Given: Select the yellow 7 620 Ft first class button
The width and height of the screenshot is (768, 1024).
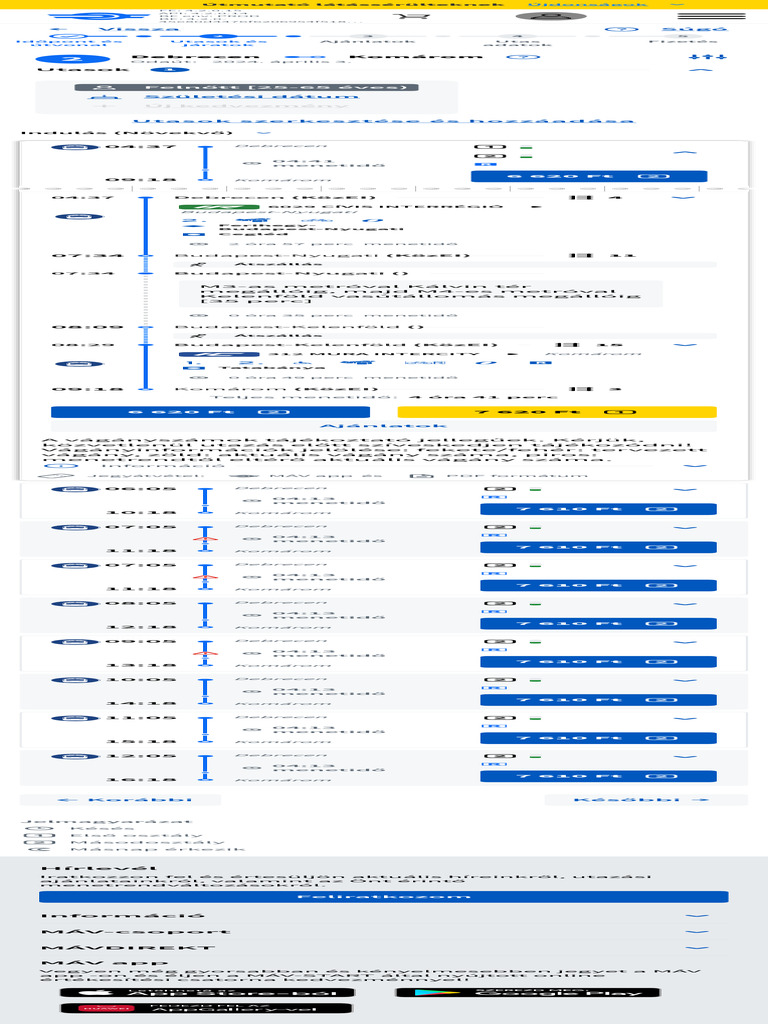Looking at the screenshot, I should click(x=557, y=412).
